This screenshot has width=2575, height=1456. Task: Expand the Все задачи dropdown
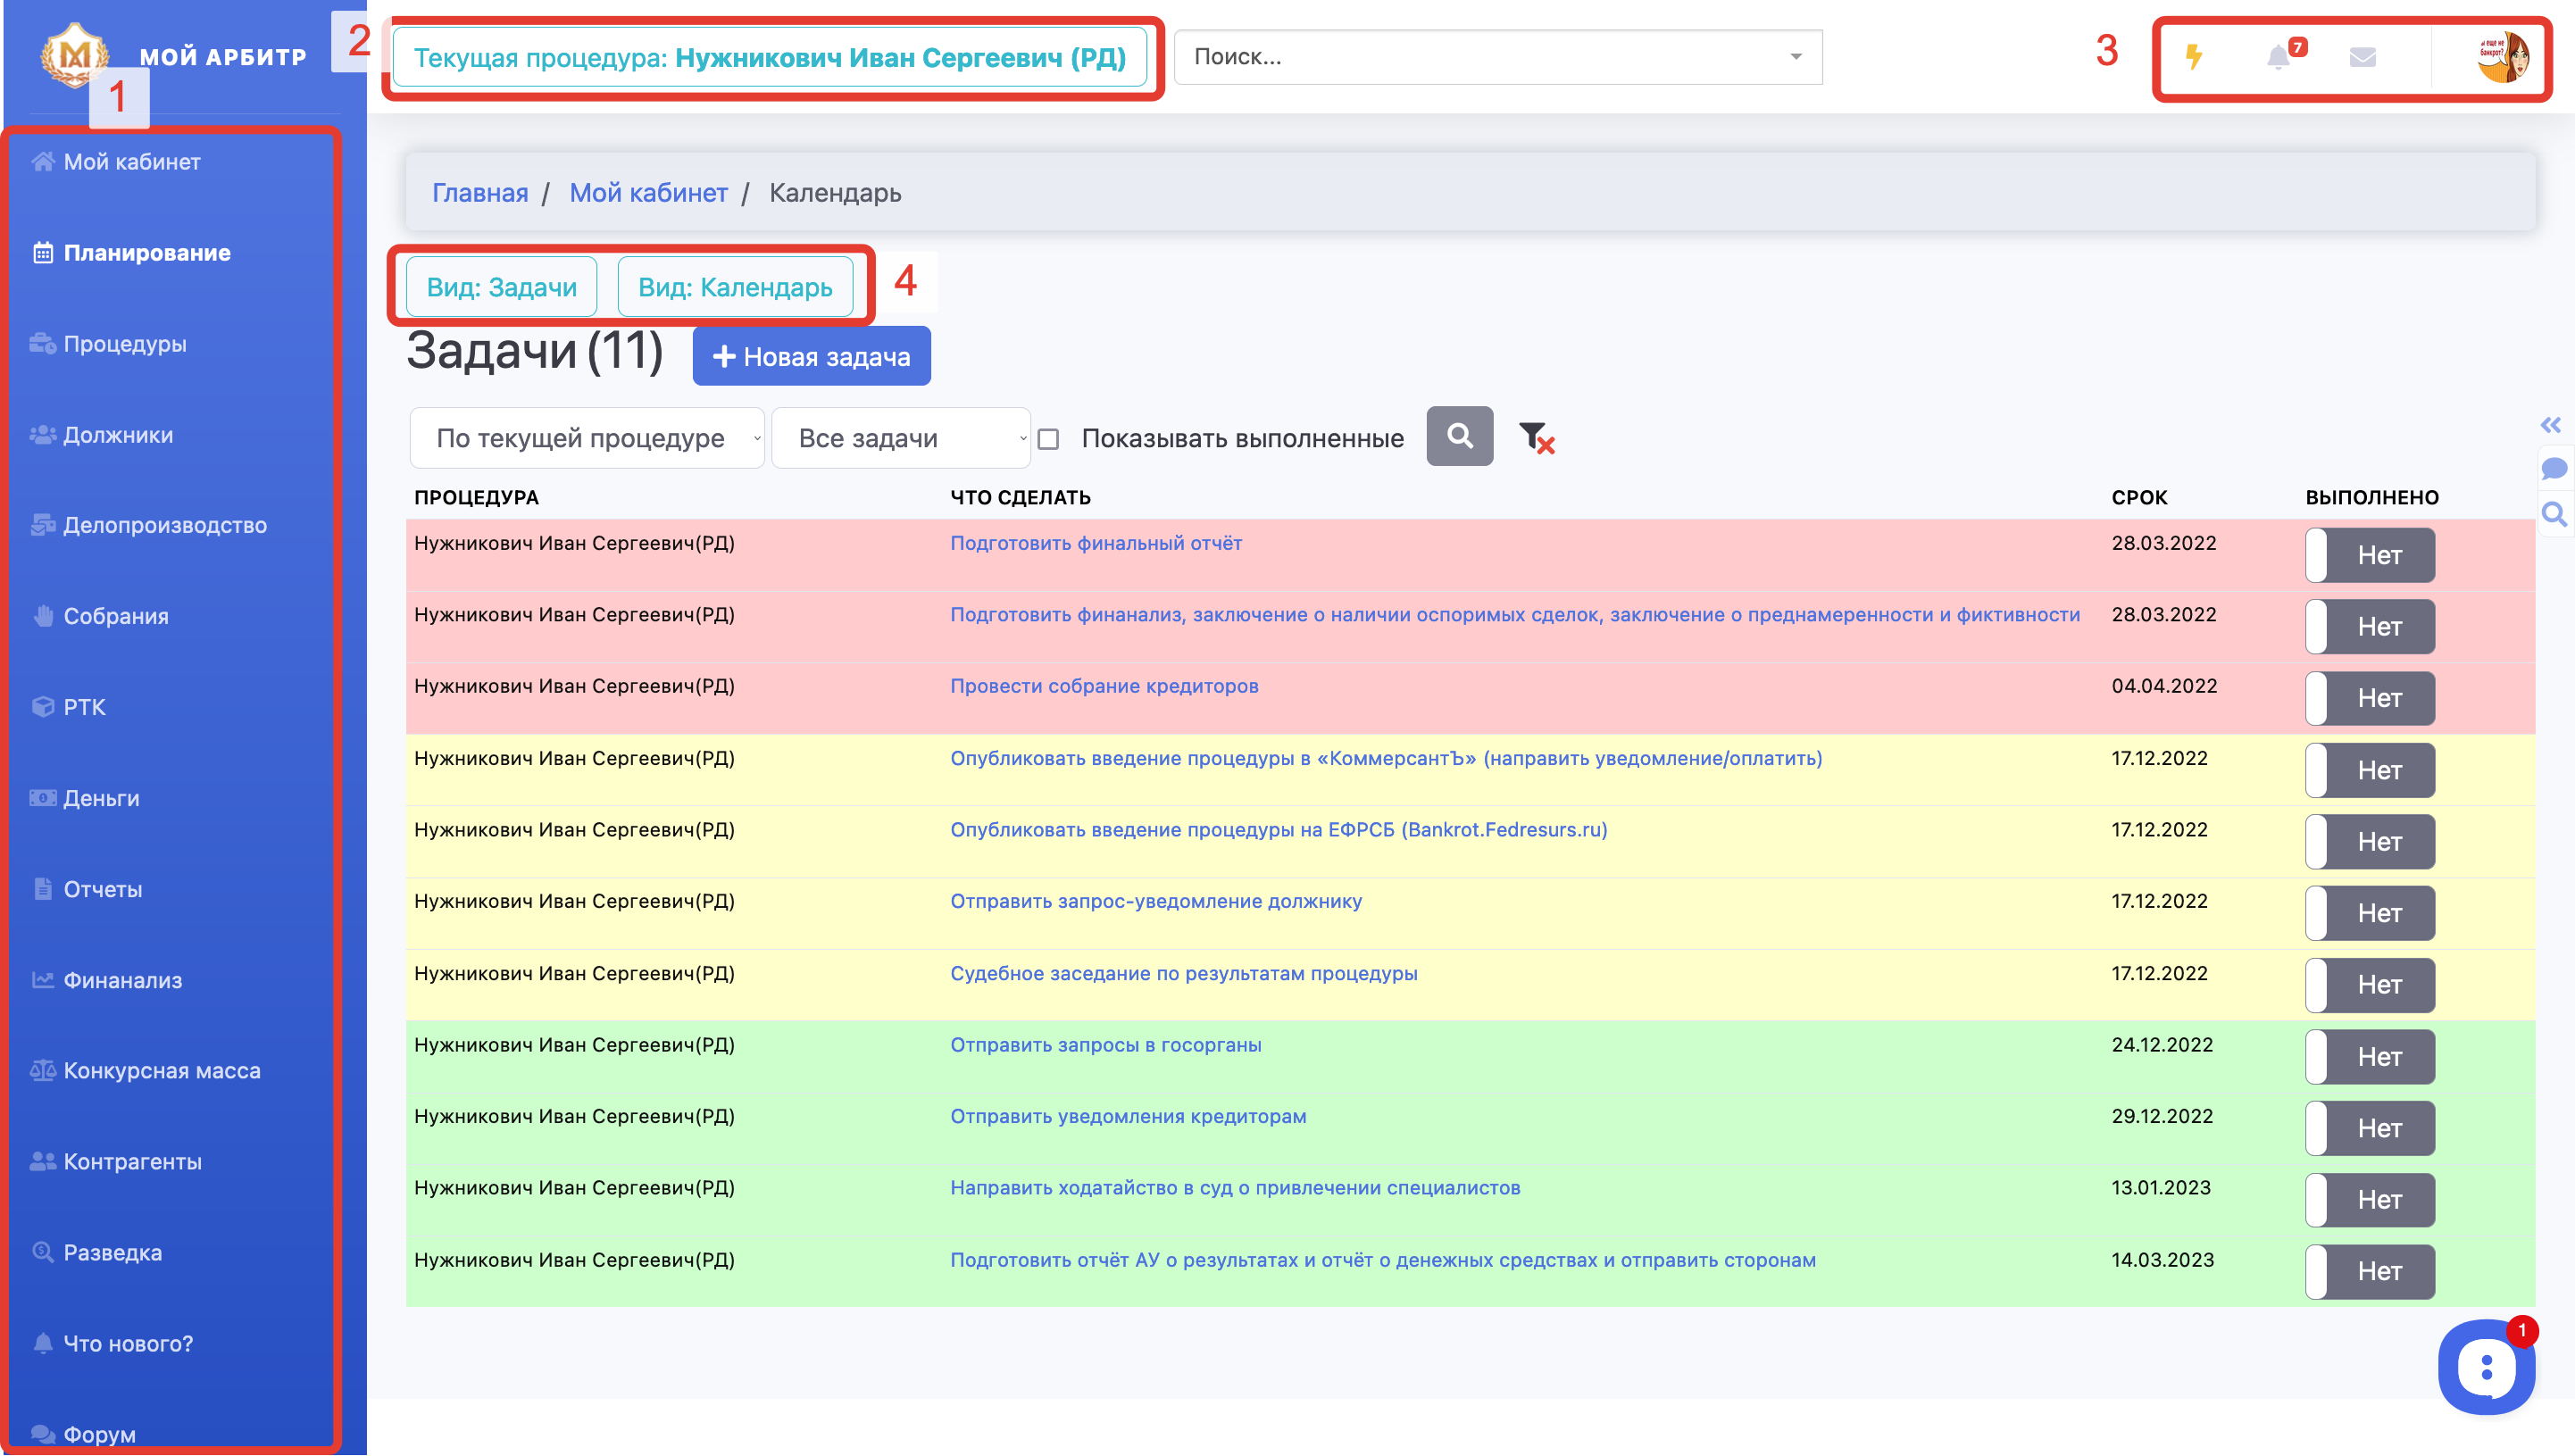900,438
